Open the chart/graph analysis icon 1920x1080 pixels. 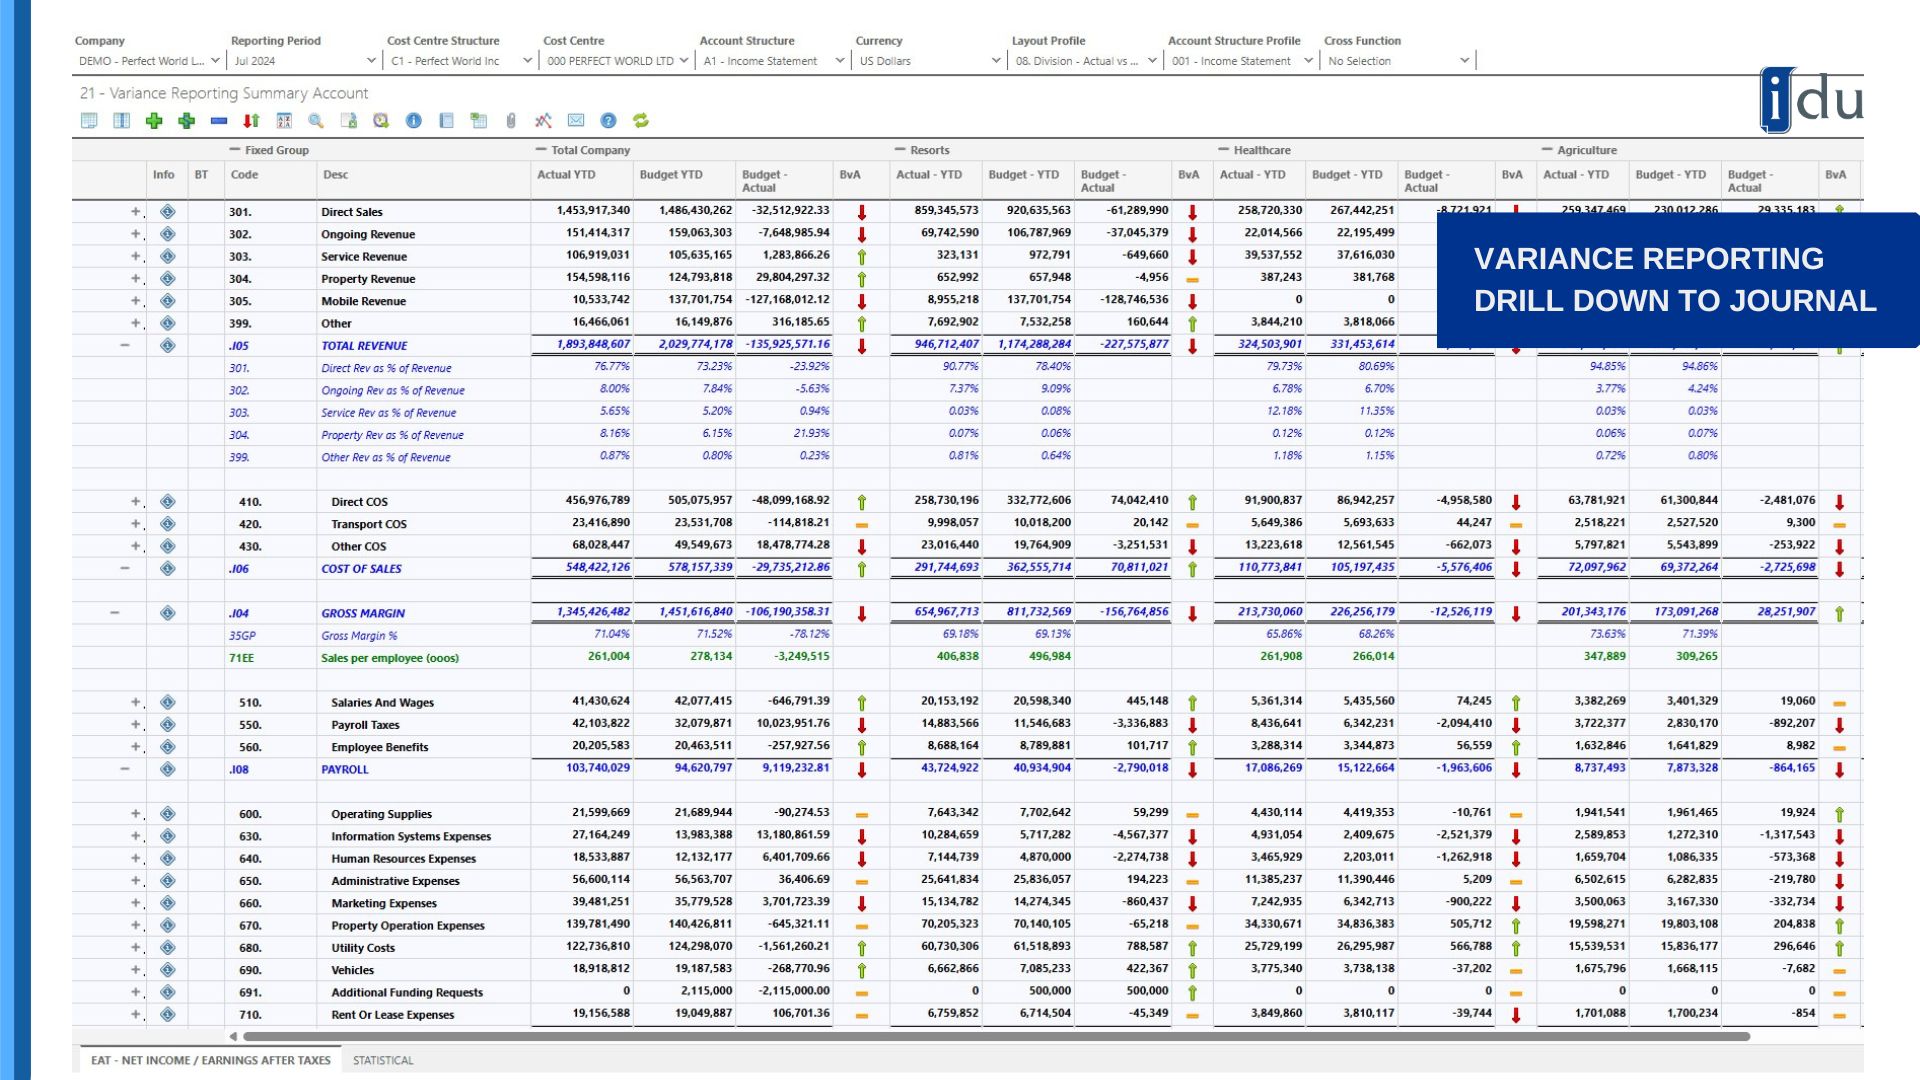point(543,121)
